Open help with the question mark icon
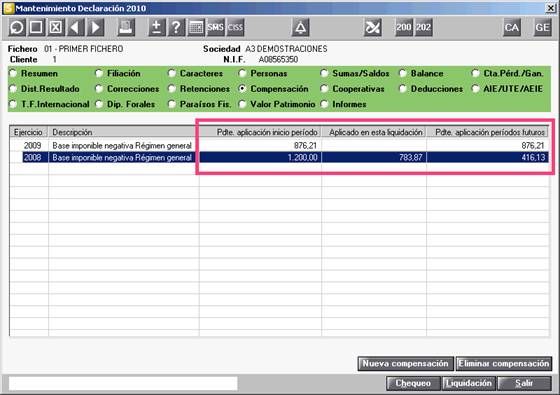560x395 pixels. [176, 28]
